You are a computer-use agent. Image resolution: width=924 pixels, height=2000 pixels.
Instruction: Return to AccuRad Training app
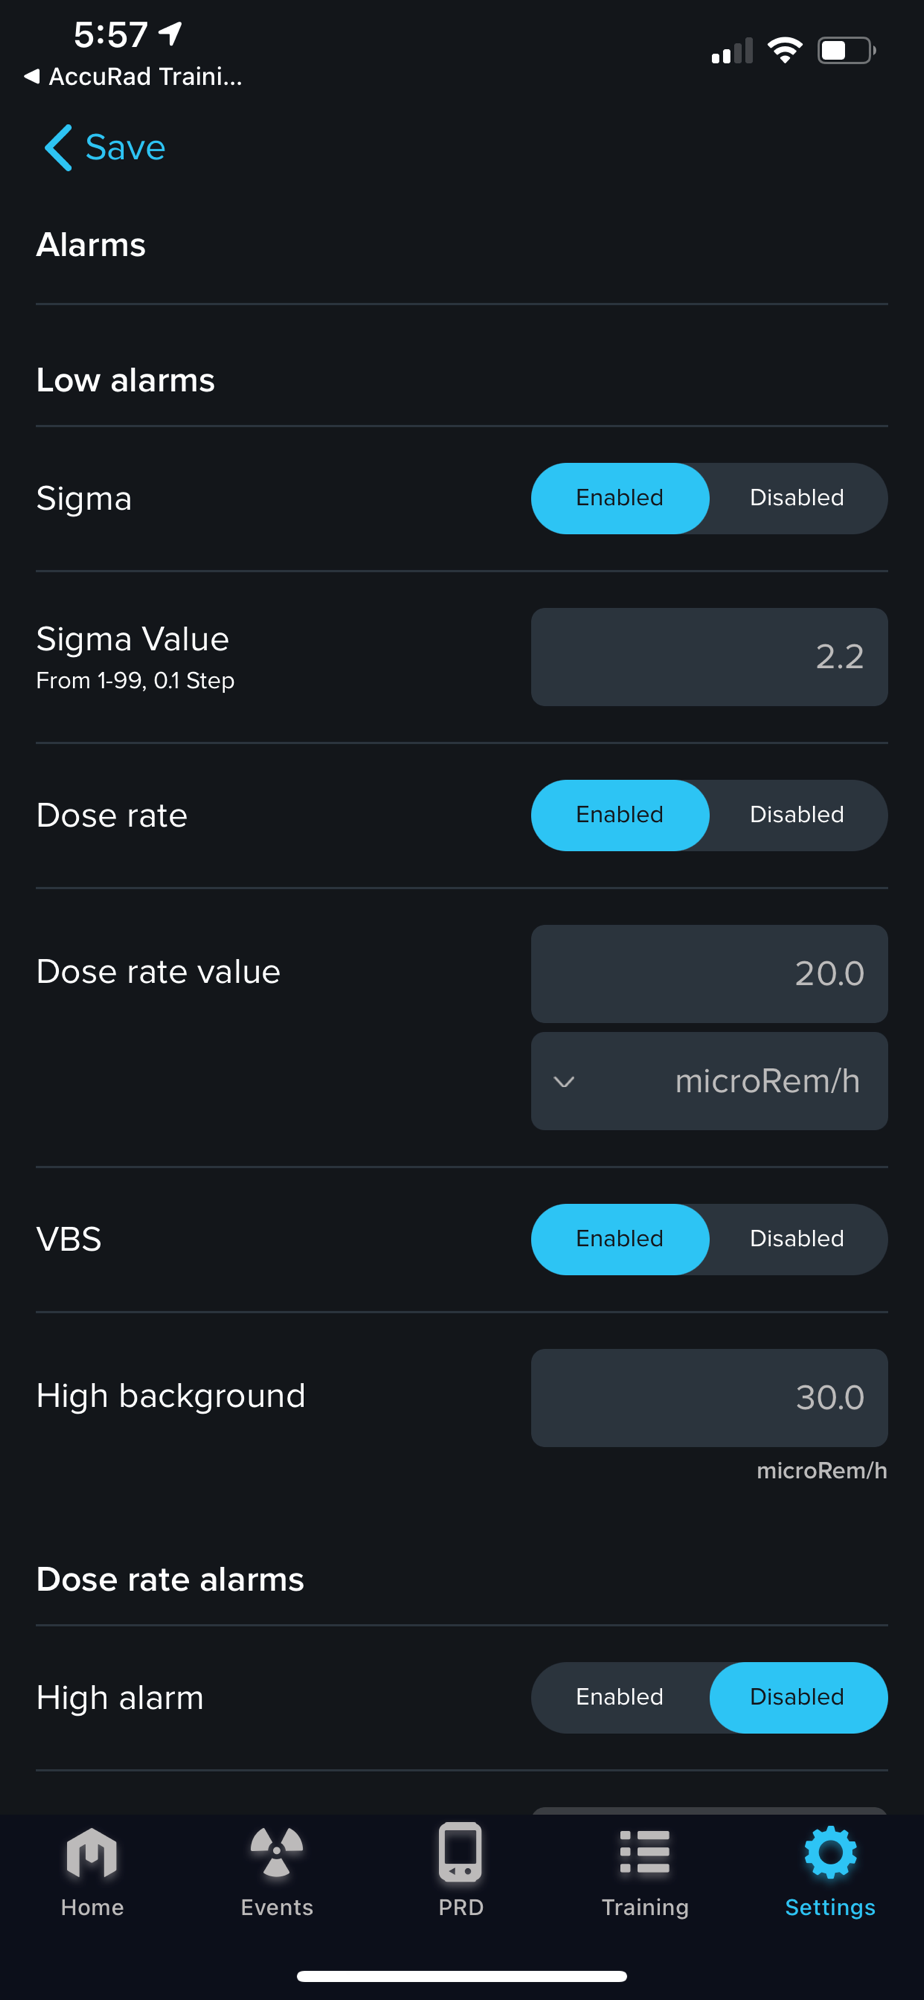[x=132, y=77]
